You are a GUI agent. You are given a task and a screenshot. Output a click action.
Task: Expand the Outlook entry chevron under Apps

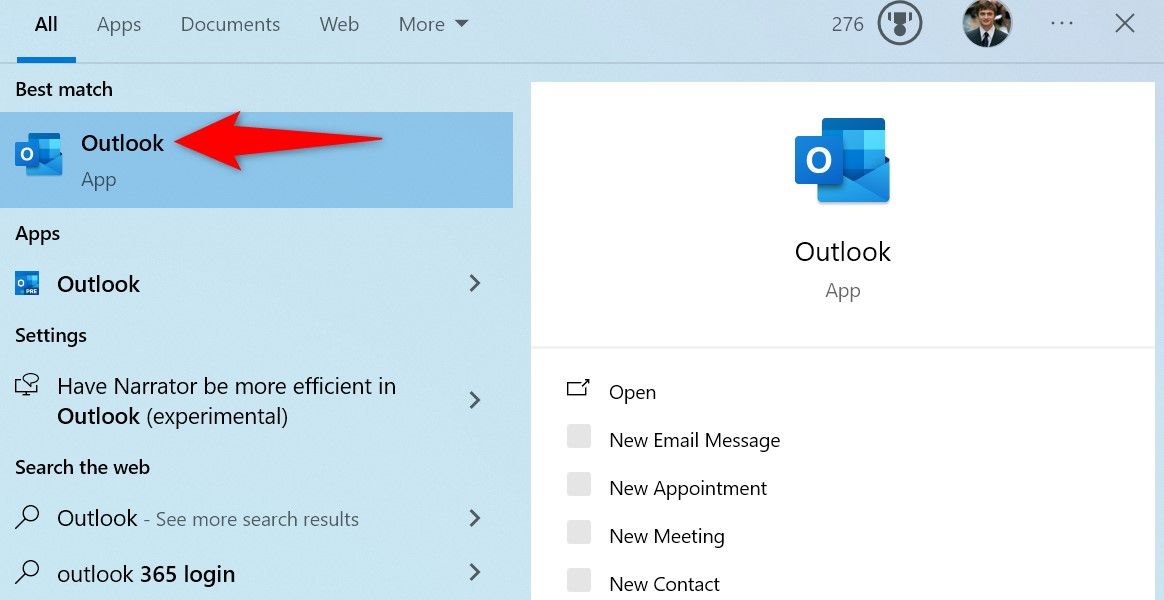474,284
